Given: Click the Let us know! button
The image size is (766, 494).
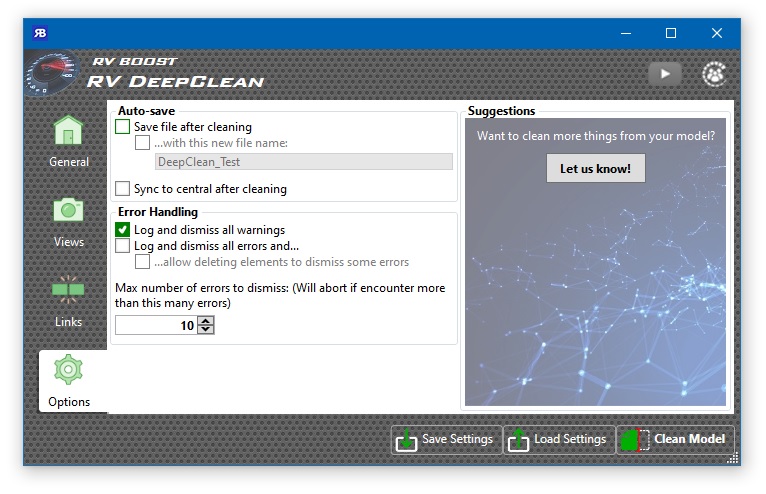Looking at the screenshot, I should coord(596,169).
